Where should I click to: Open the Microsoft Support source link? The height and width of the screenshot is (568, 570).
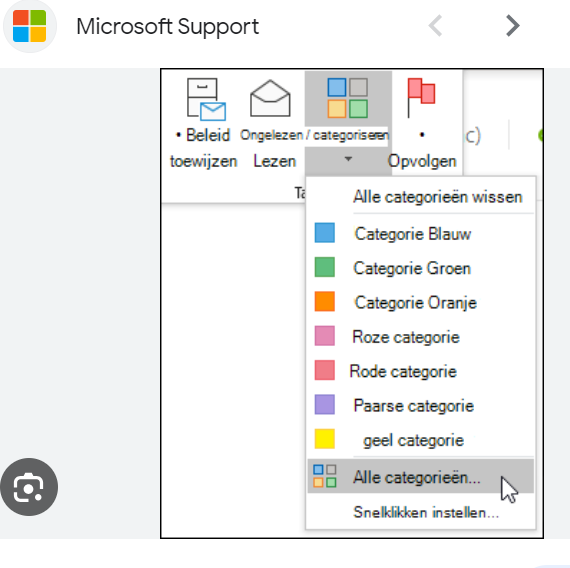pos(168,27)
